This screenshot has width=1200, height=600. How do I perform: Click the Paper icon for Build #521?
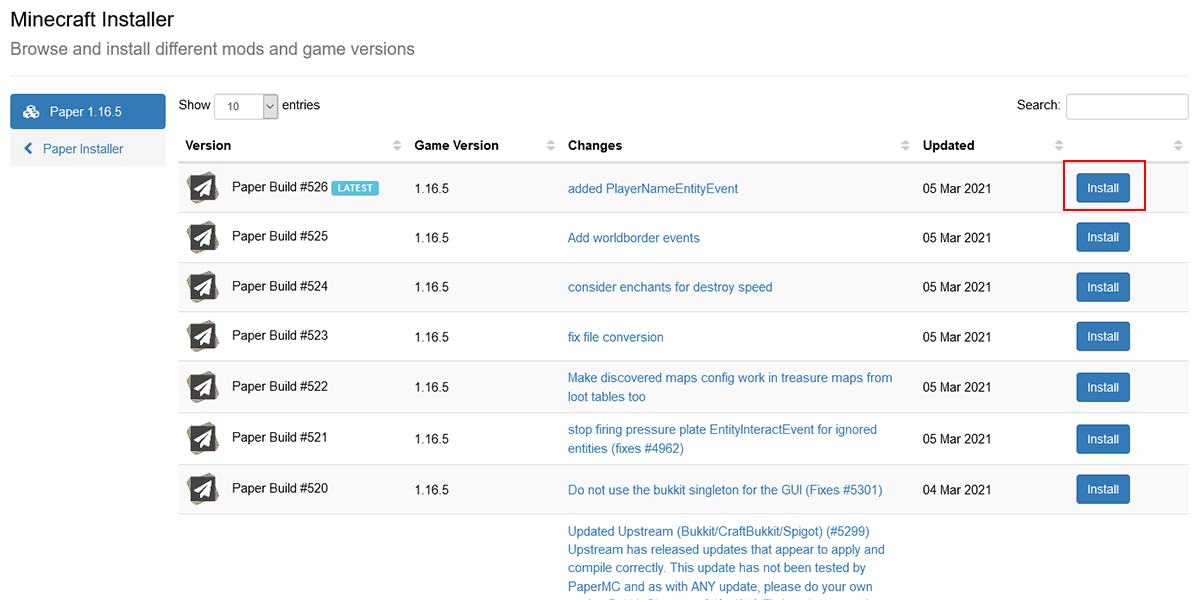pyautogui.click(x=203, y=438)
